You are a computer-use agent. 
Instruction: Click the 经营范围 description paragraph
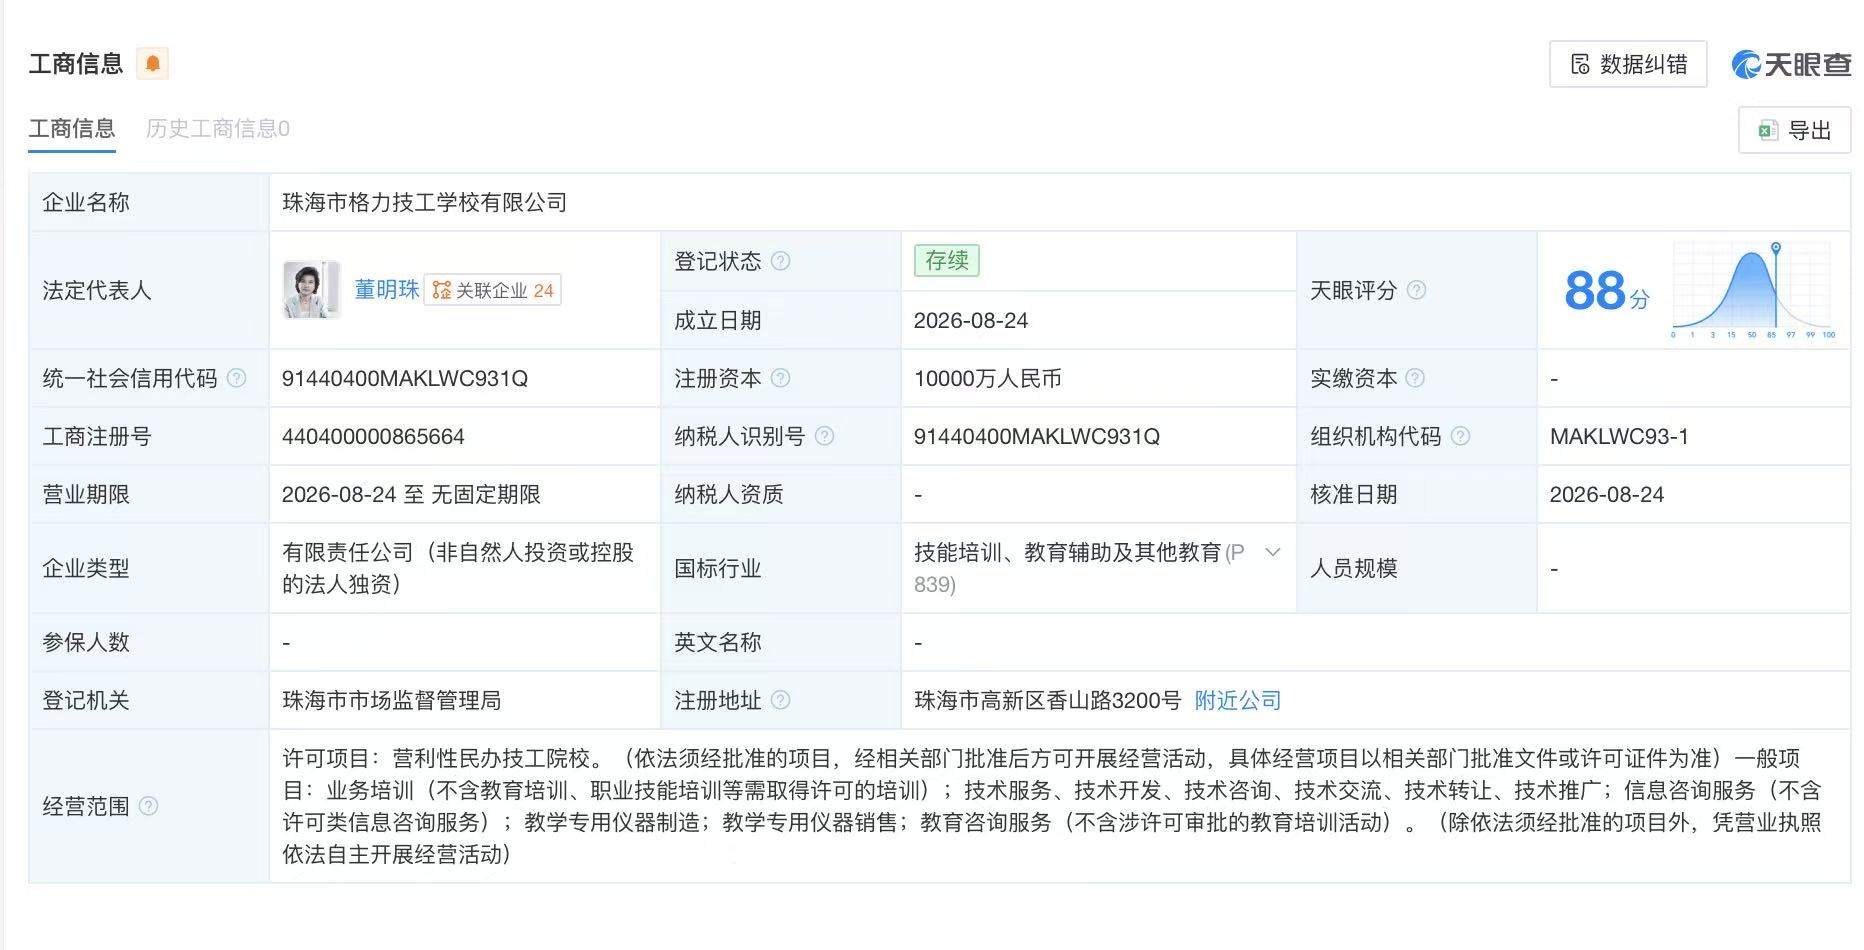tap(1051, 806)
